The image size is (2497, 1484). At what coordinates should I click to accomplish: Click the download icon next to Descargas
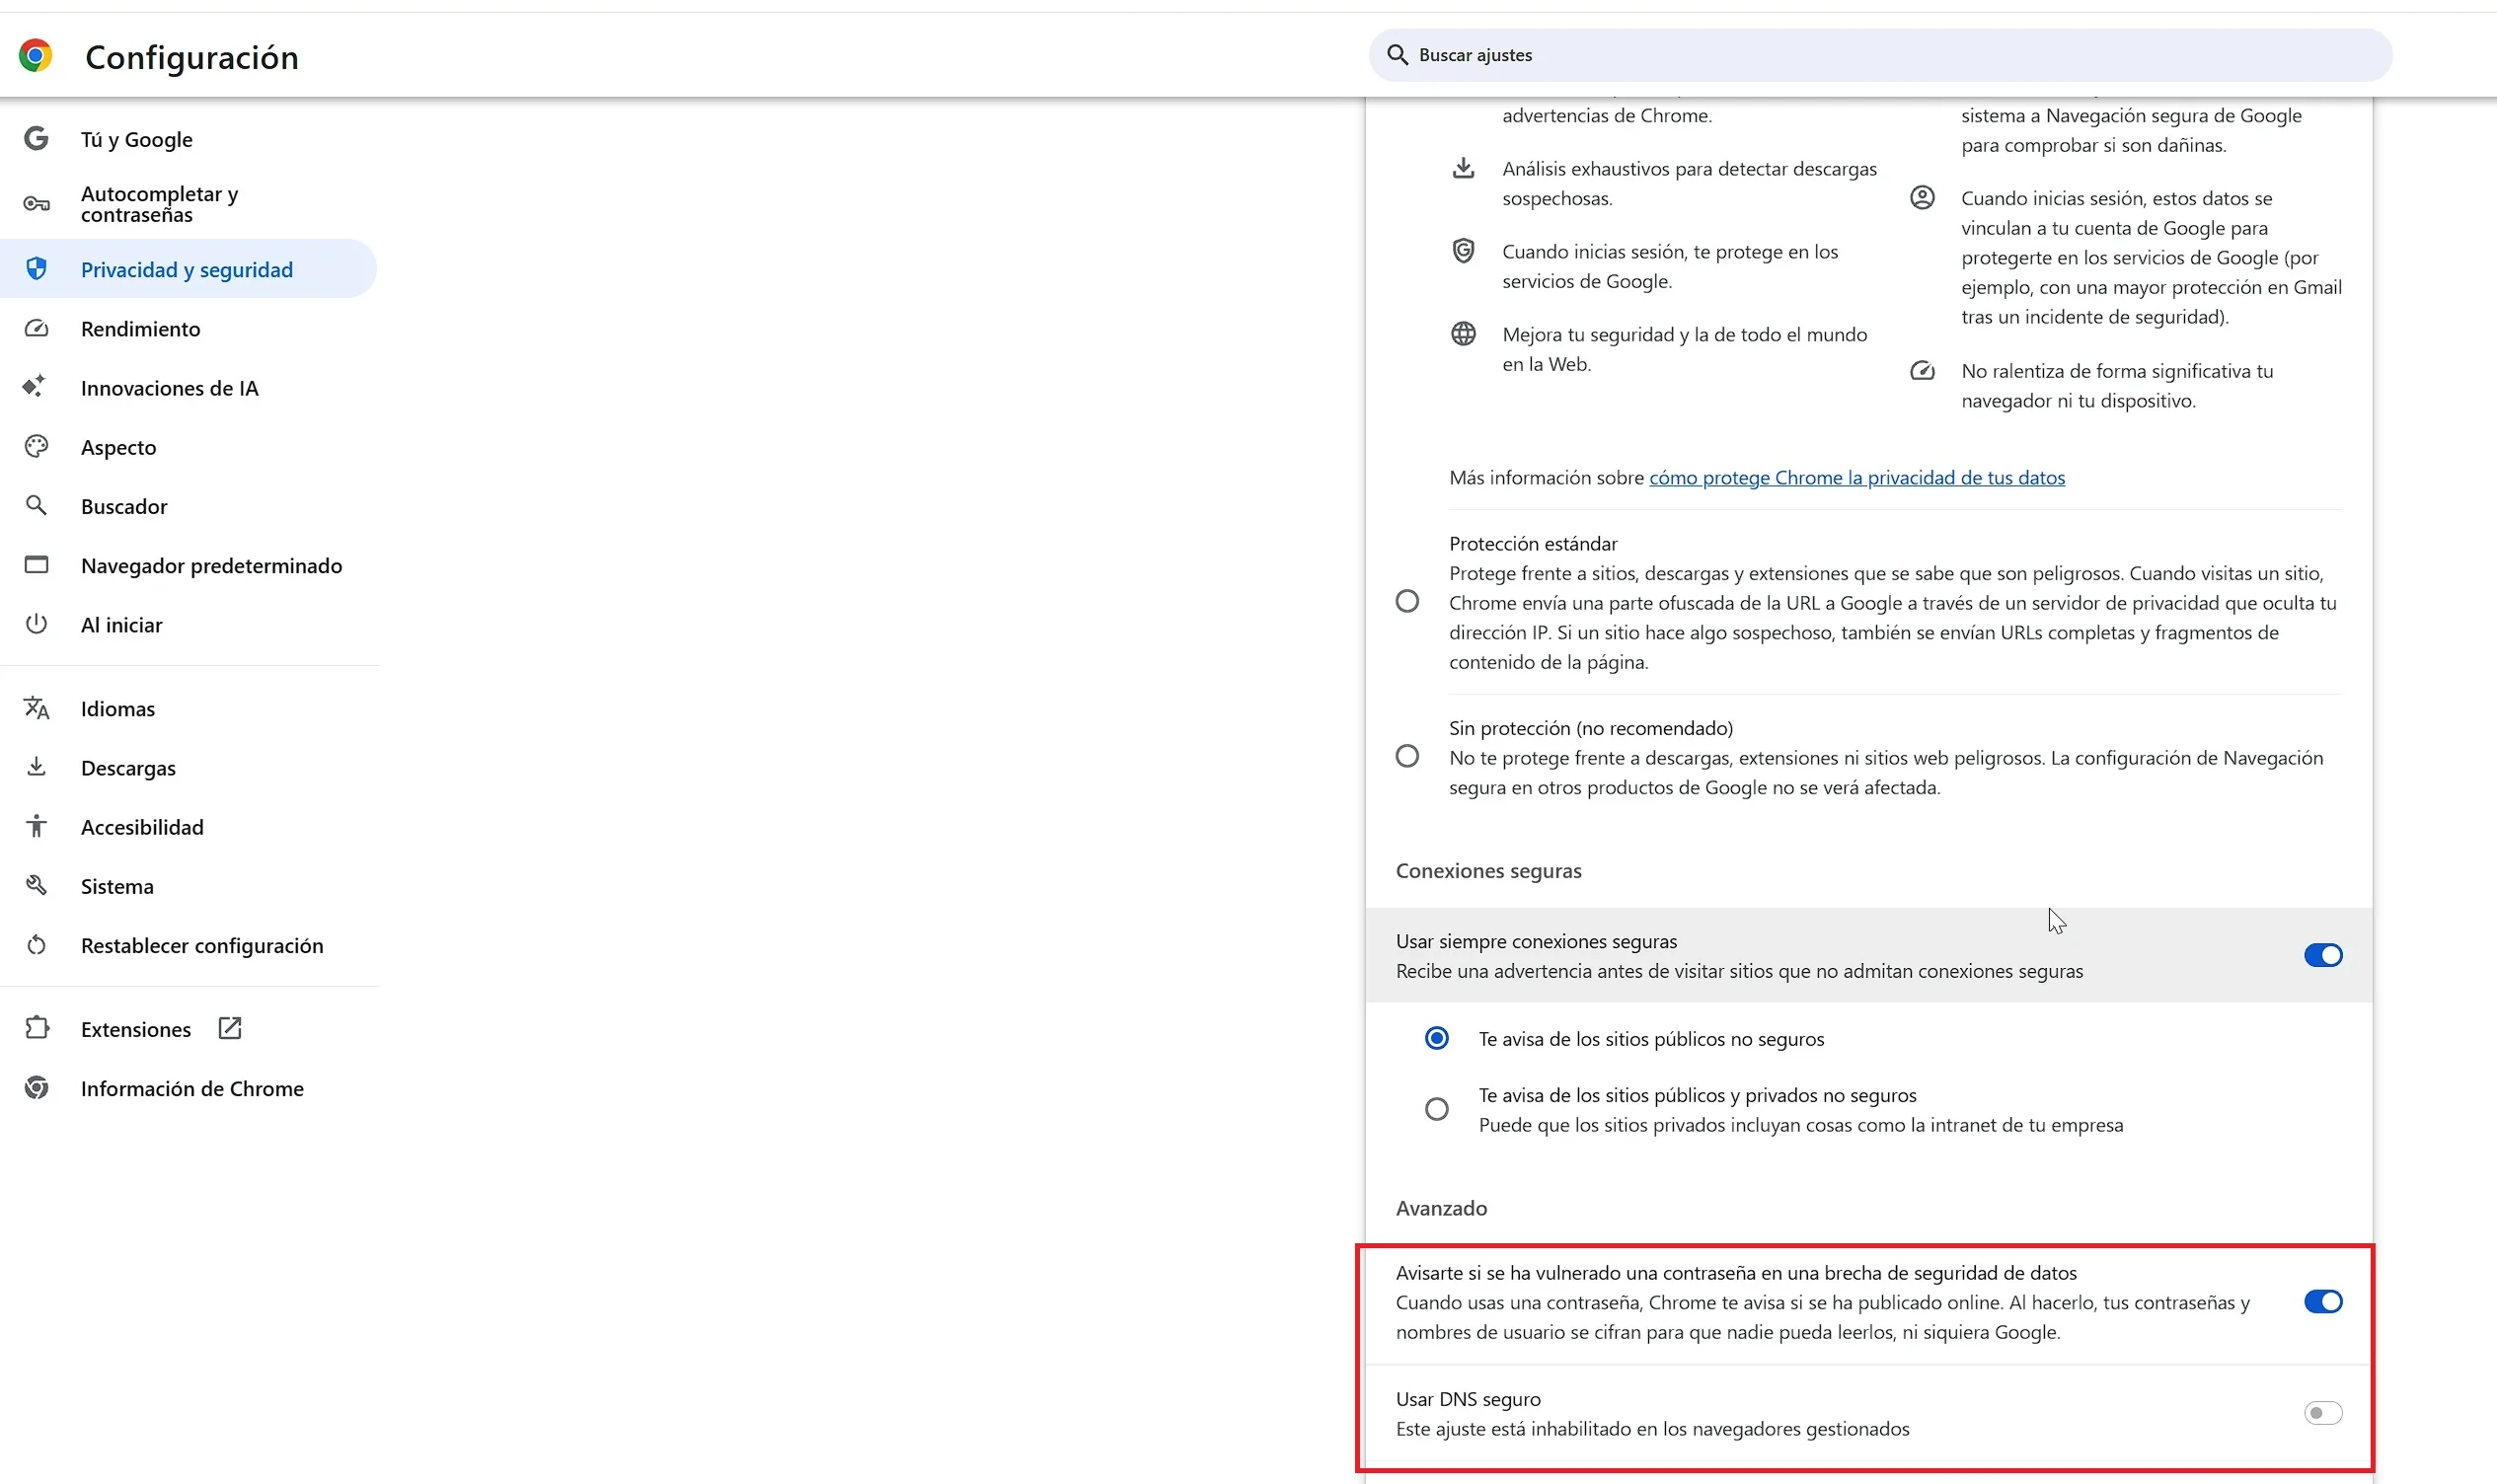36,767
